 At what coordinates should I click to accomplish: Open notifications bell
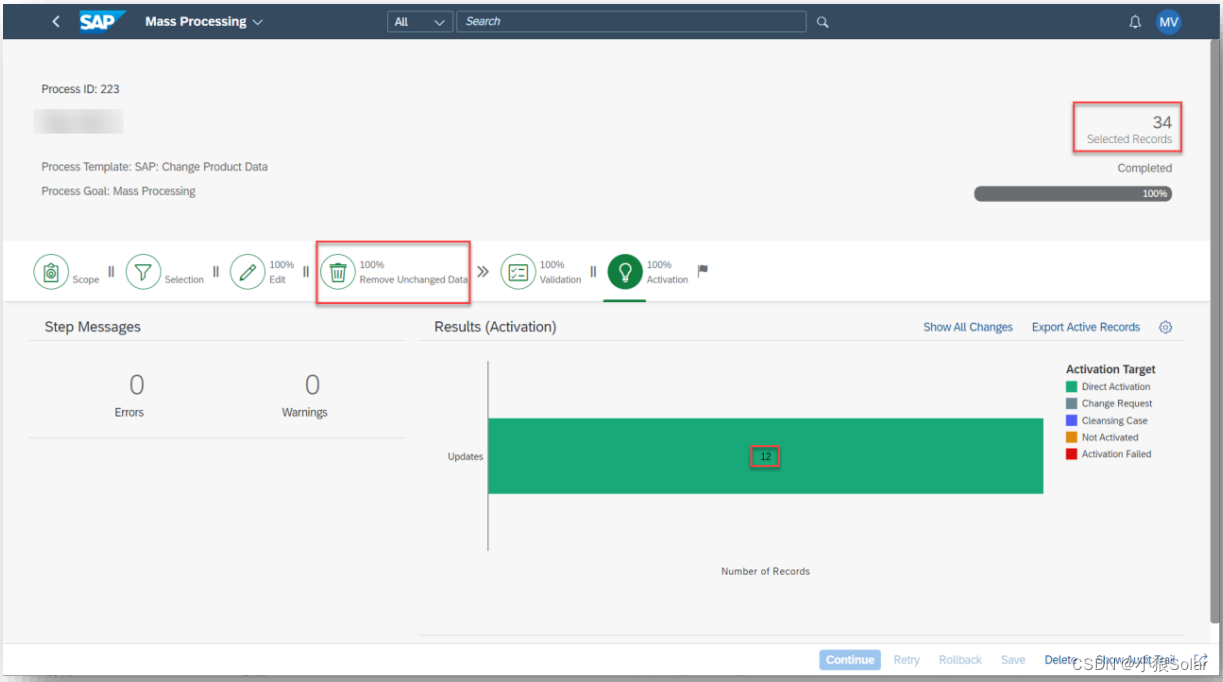tap(1135, 21)
